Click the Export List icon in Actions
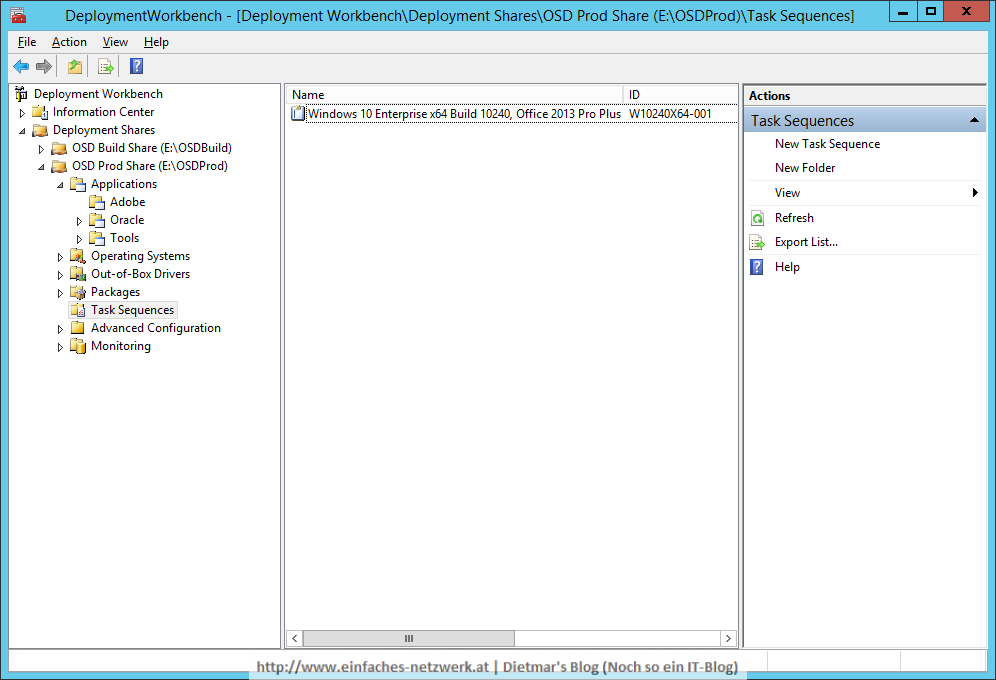 [757, 243]
